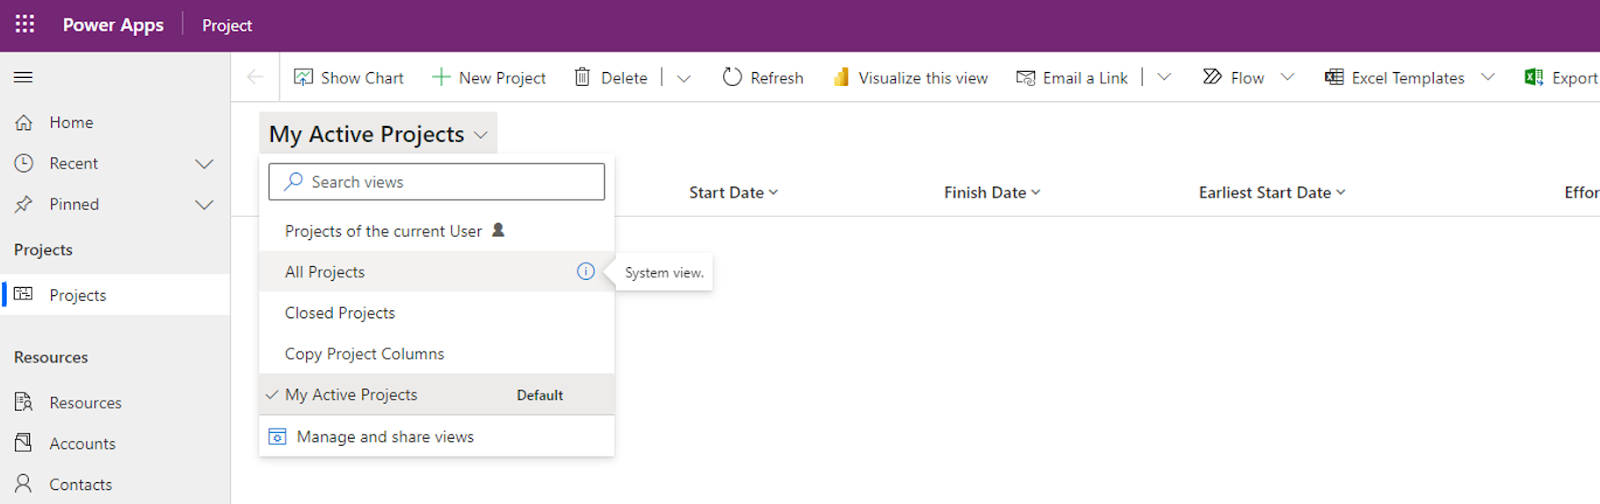
Task: Click the personal view icon after Projects of the current User
Action: click(x=498, y=230)
